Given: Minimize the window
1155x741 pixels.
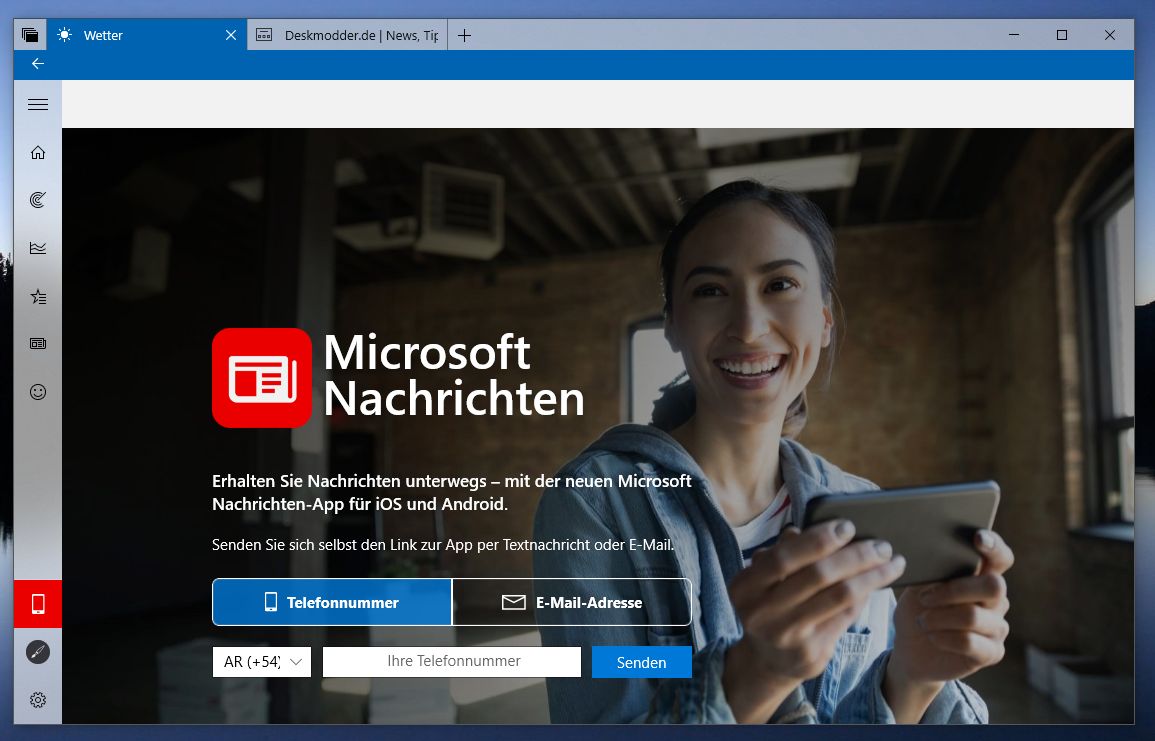Looking at the screenshot, I should (x=1014, y=35).
